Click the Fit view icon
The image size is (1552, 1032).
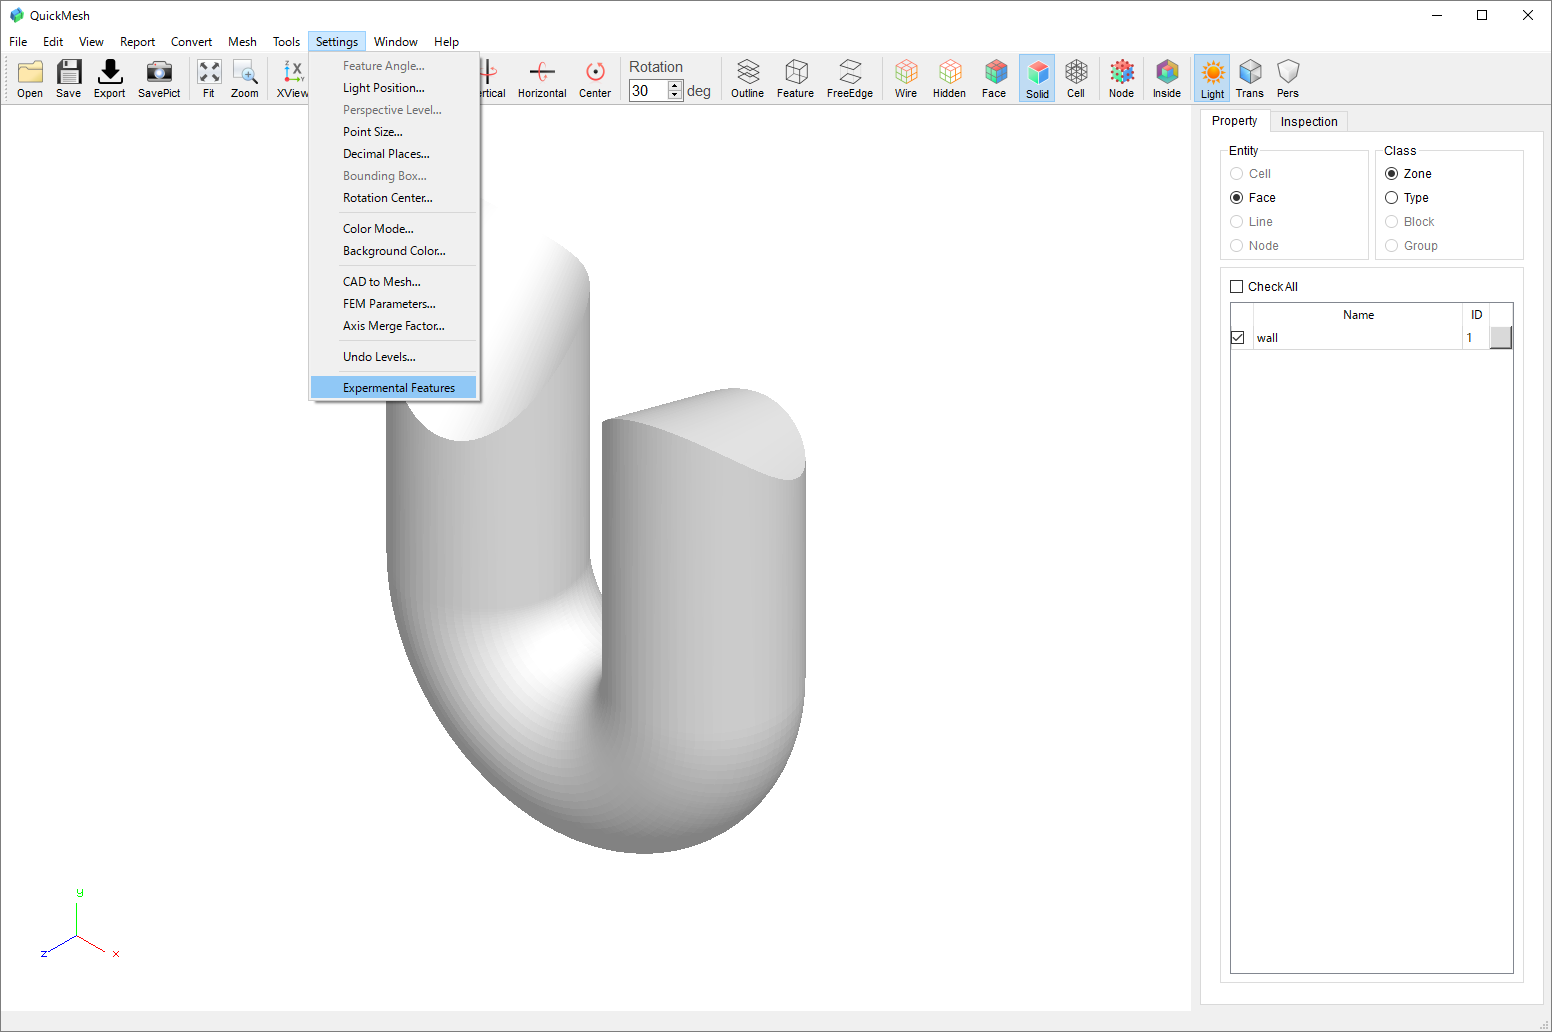point(209,78)
